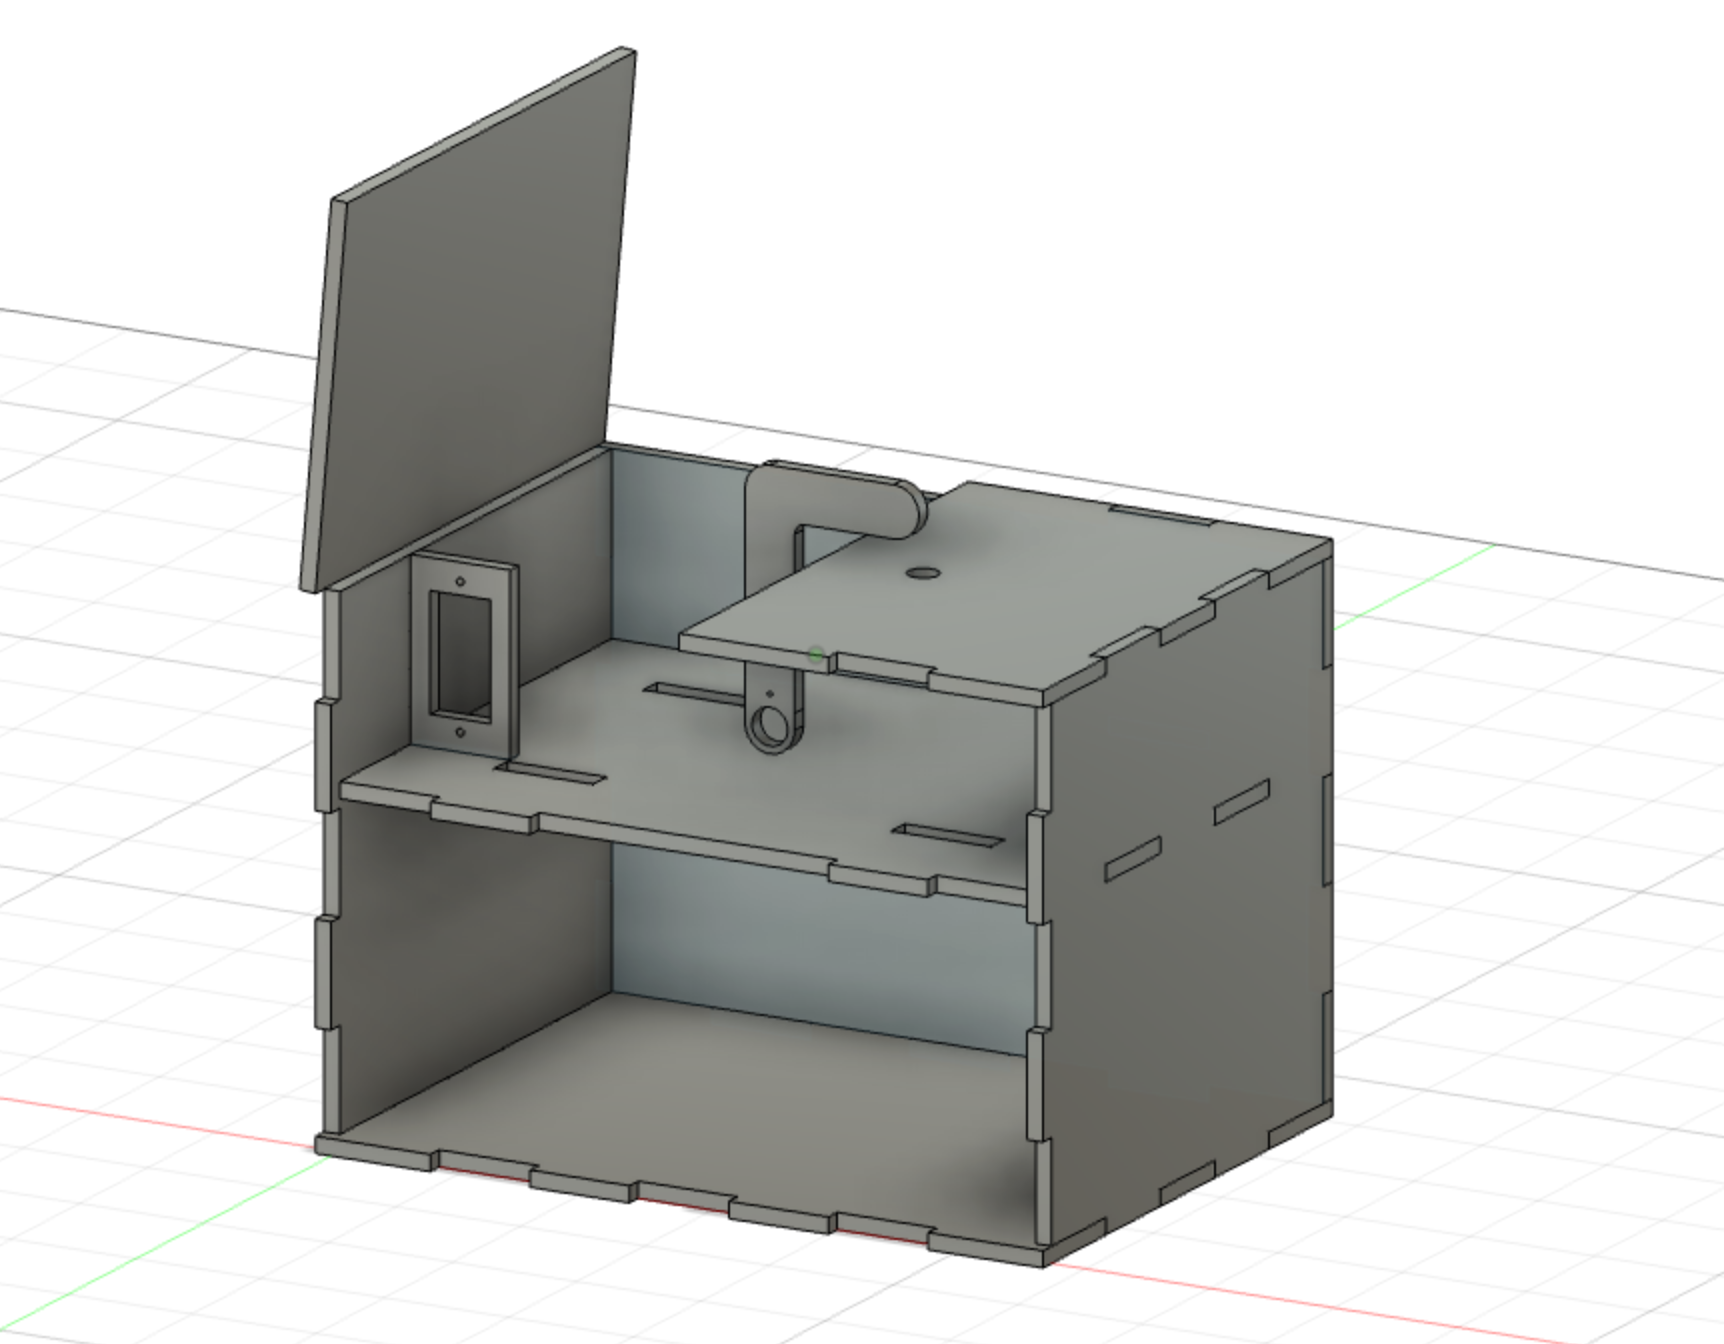Image resolution: width=1724 pixels, height=1344 pixels.
Task: Select the rectangular switch cutout plate
Action: click(463, 654)
